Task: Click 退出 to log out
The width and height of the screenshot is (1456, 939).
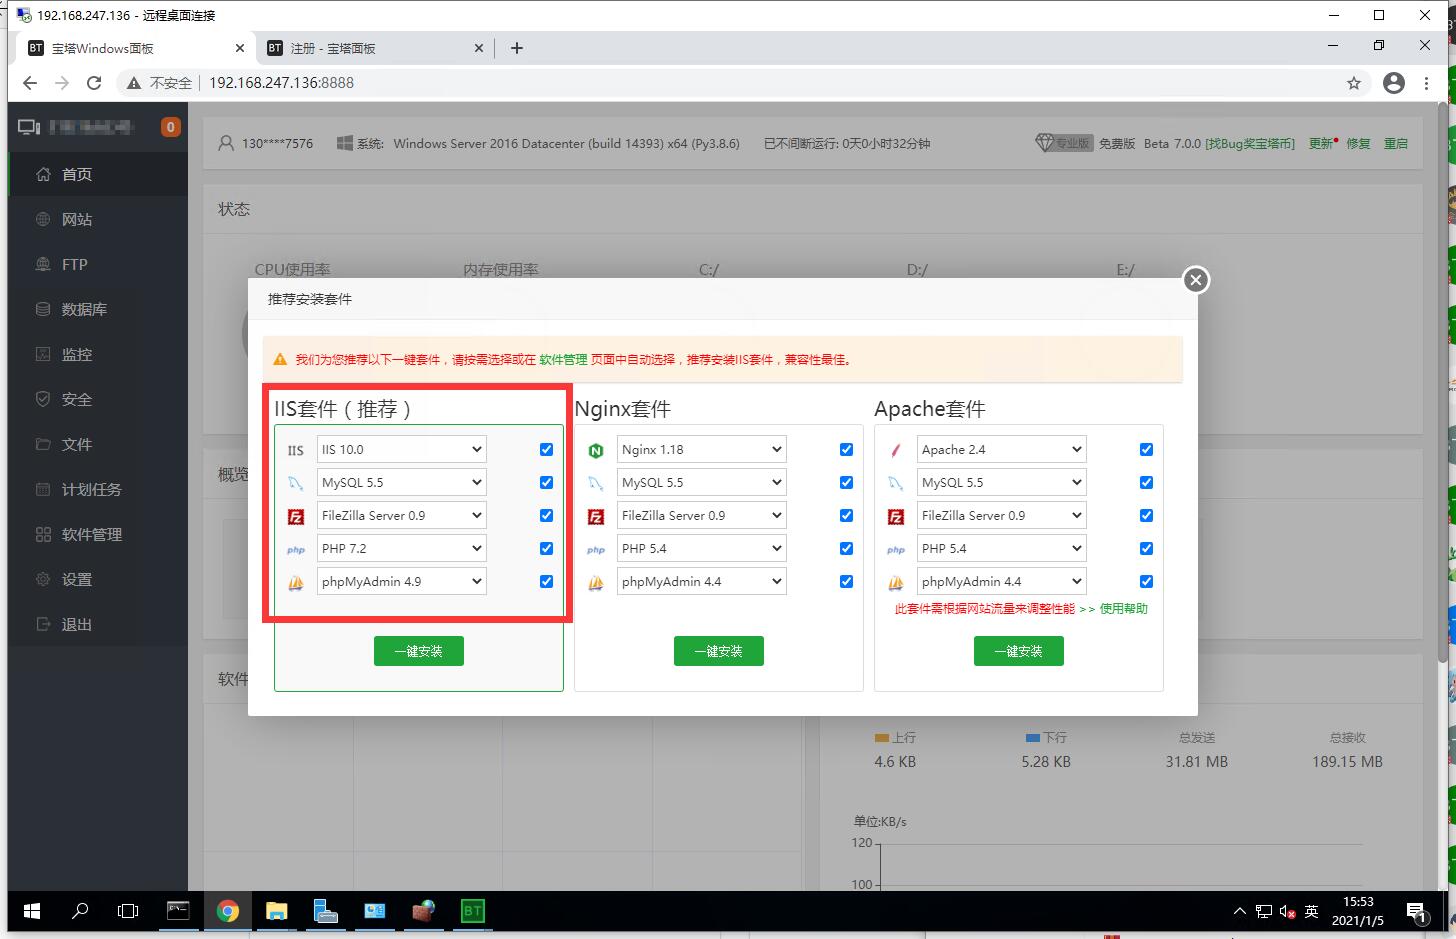Action: [98, 624]
